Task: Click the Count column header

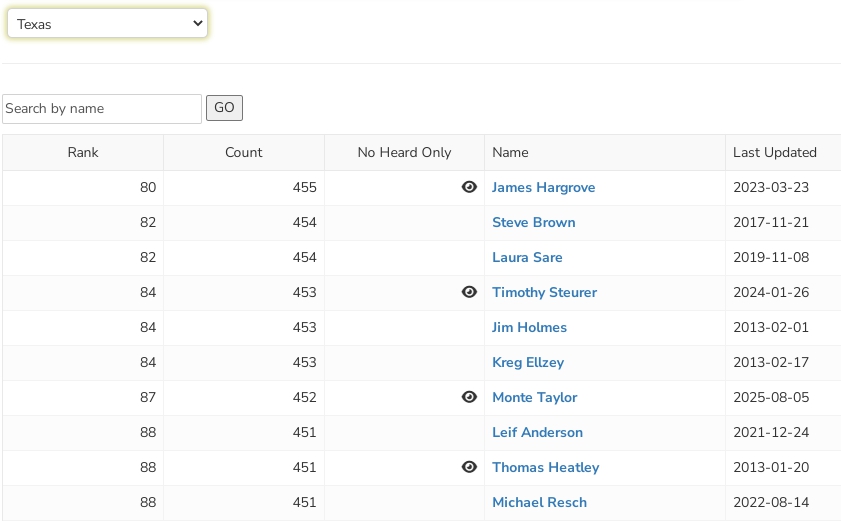Action: click(x=244, y=153)
